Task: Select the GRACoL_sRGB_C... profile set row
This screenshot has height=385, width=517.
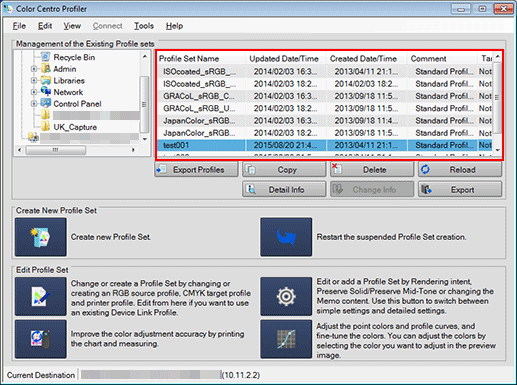Action: (x=324, y=96)
